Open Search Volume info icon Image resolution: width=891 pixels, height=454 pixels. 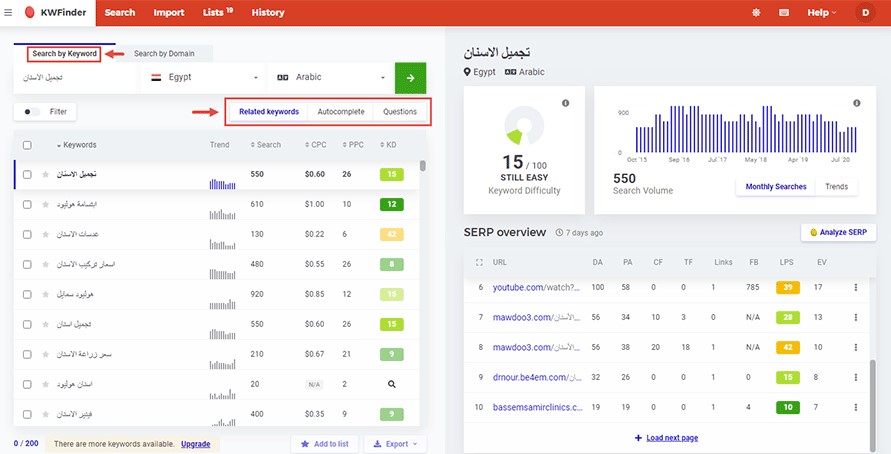856,103
